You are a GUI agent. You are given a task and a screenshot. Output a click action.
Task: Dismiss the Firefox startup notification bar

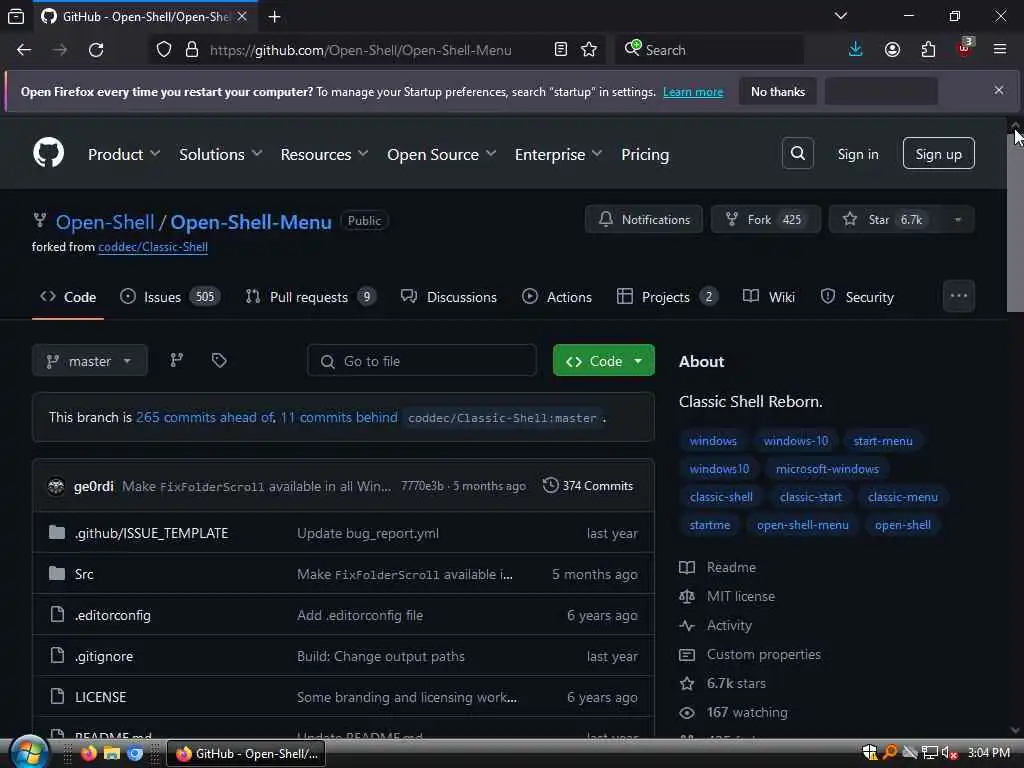[999, 90]
